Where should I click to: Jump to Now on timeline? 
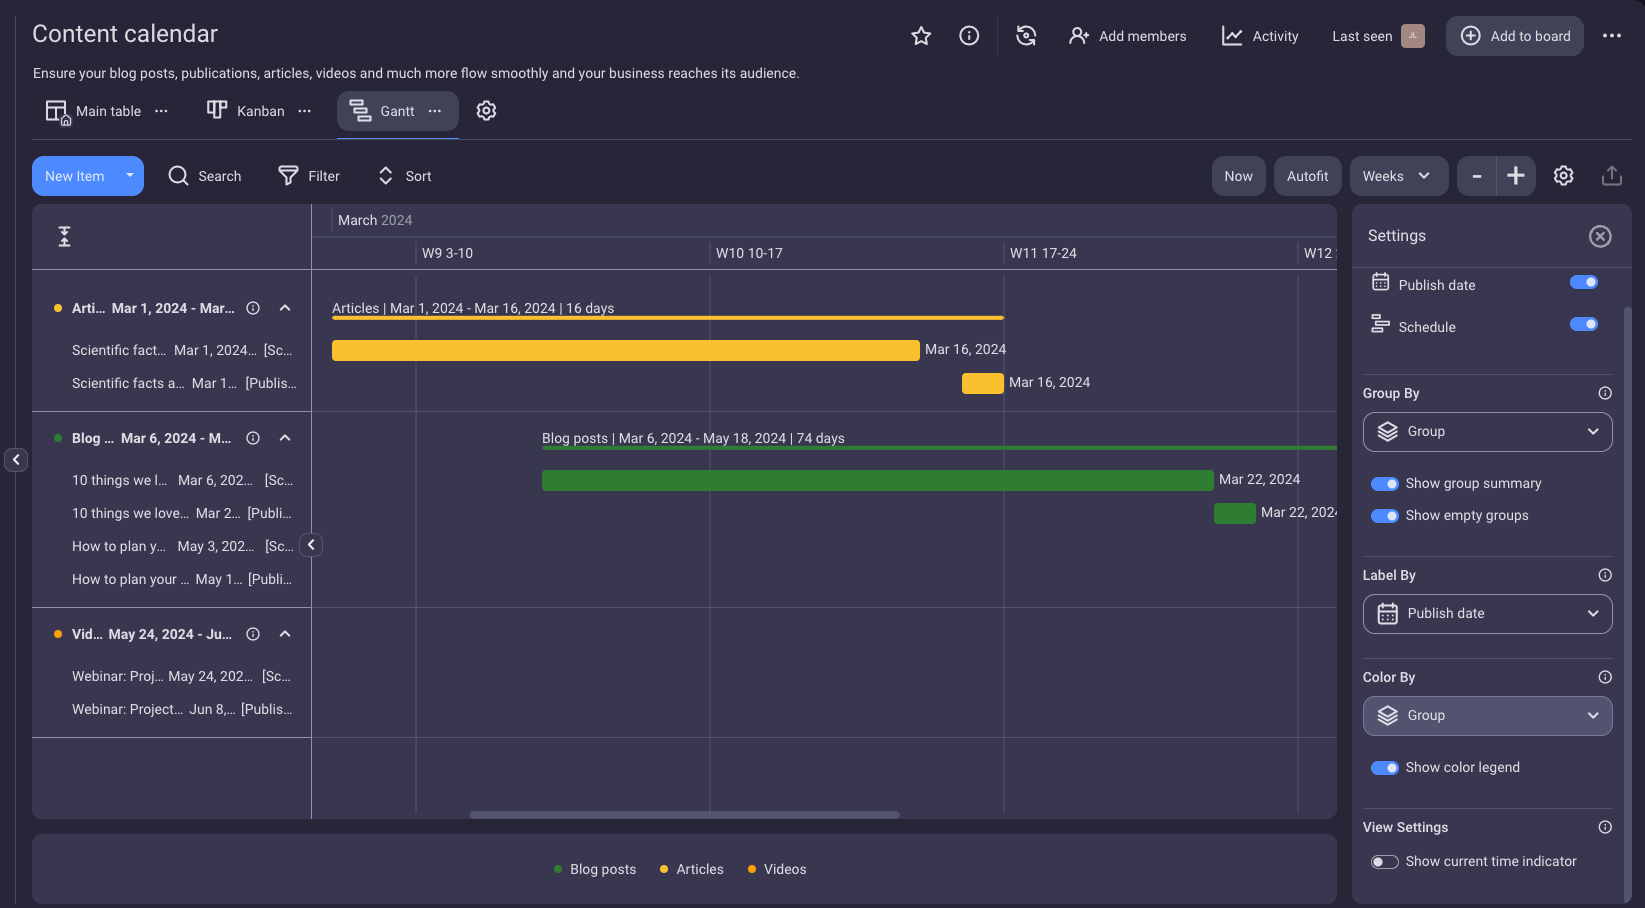[1238, 176]
